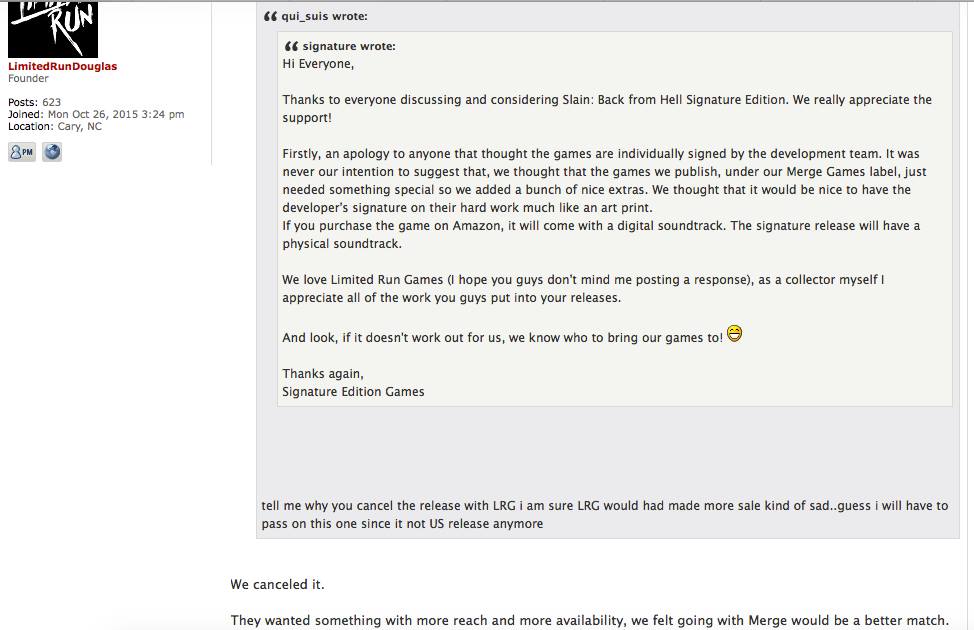This screenshot has height=630, width=974.
Task: Click the "We love Limited Run Games" paragraph
Action: click(x=583, y=288)
